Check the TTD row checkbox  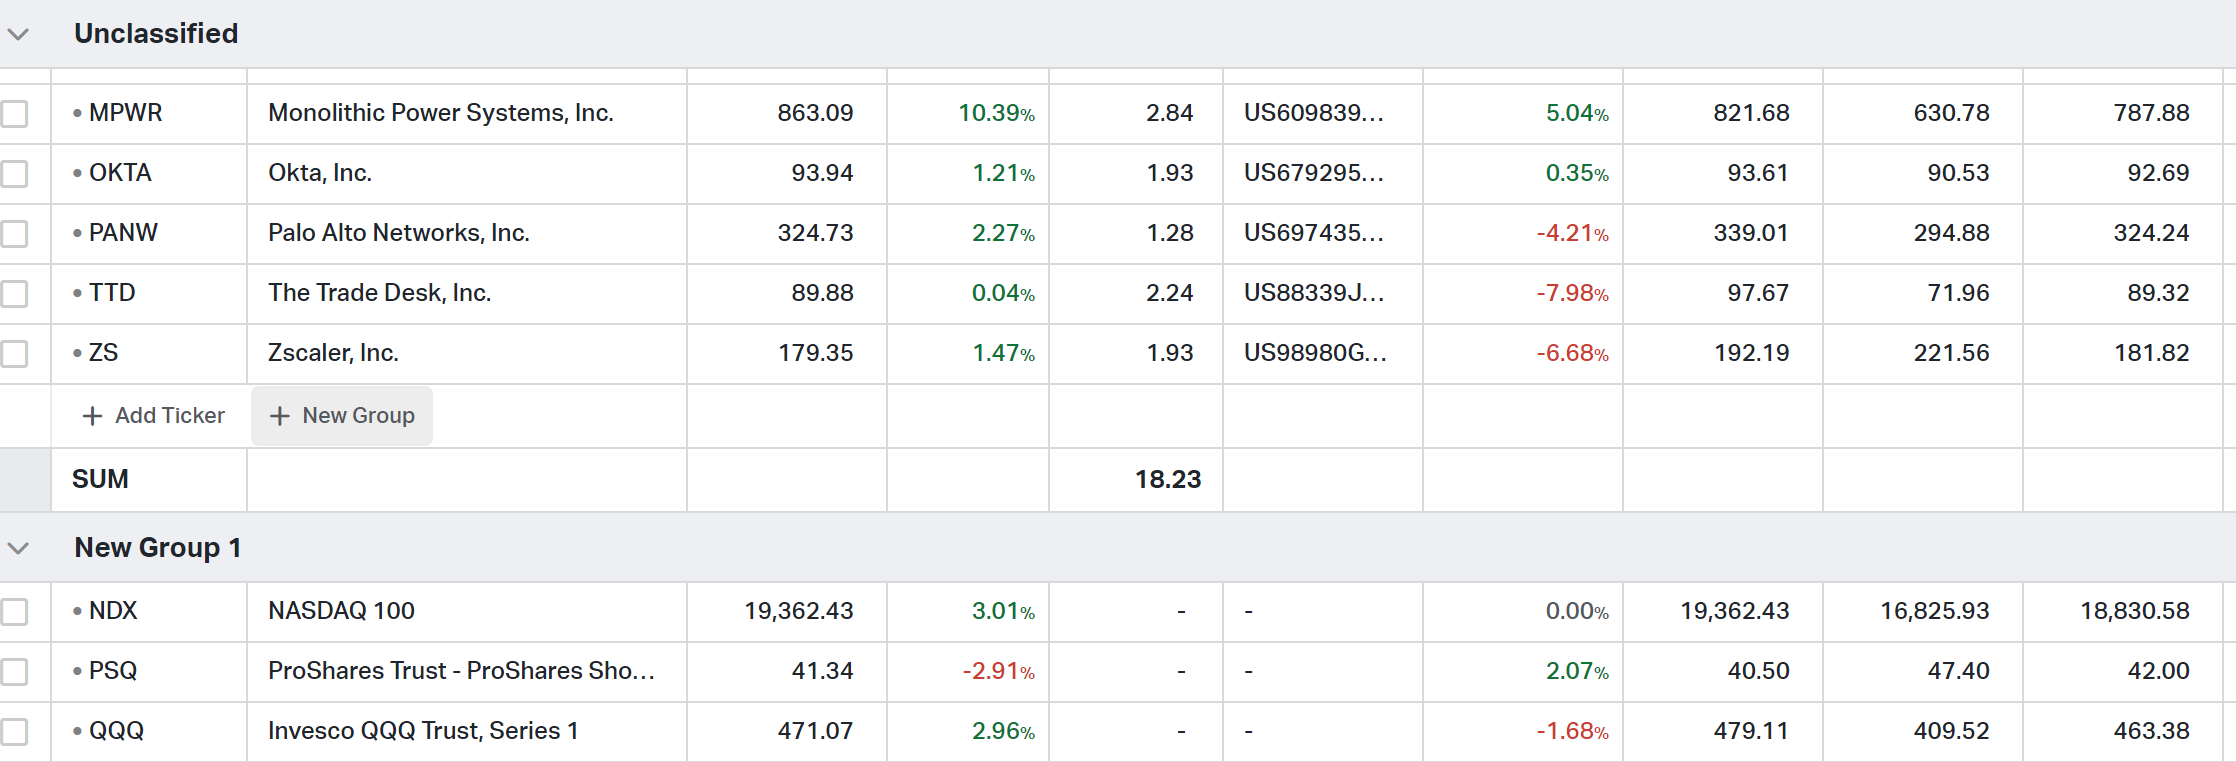(x=14, y=294)
